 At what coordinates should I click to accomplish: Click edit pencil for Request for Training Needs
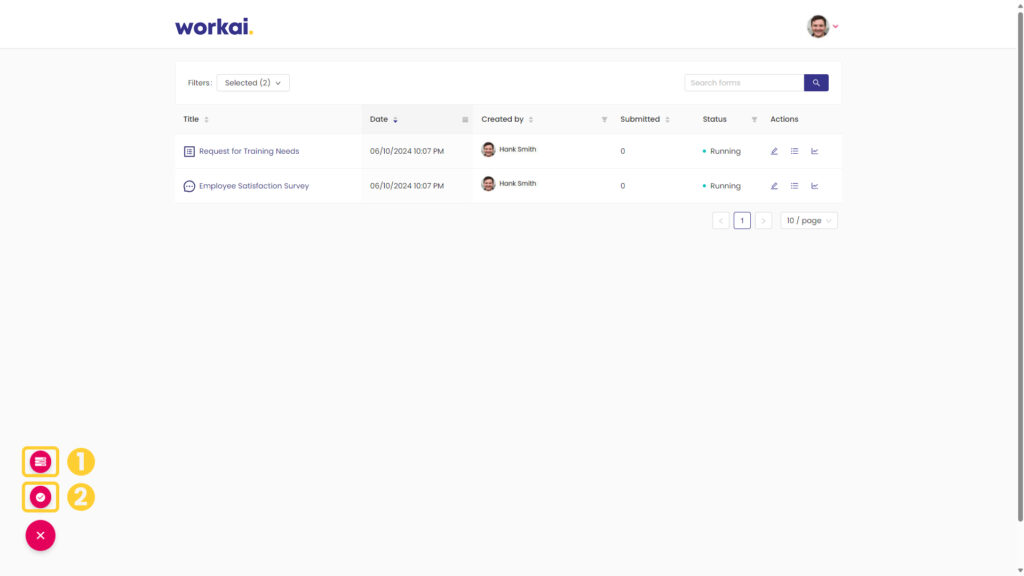tap(774, 151)
